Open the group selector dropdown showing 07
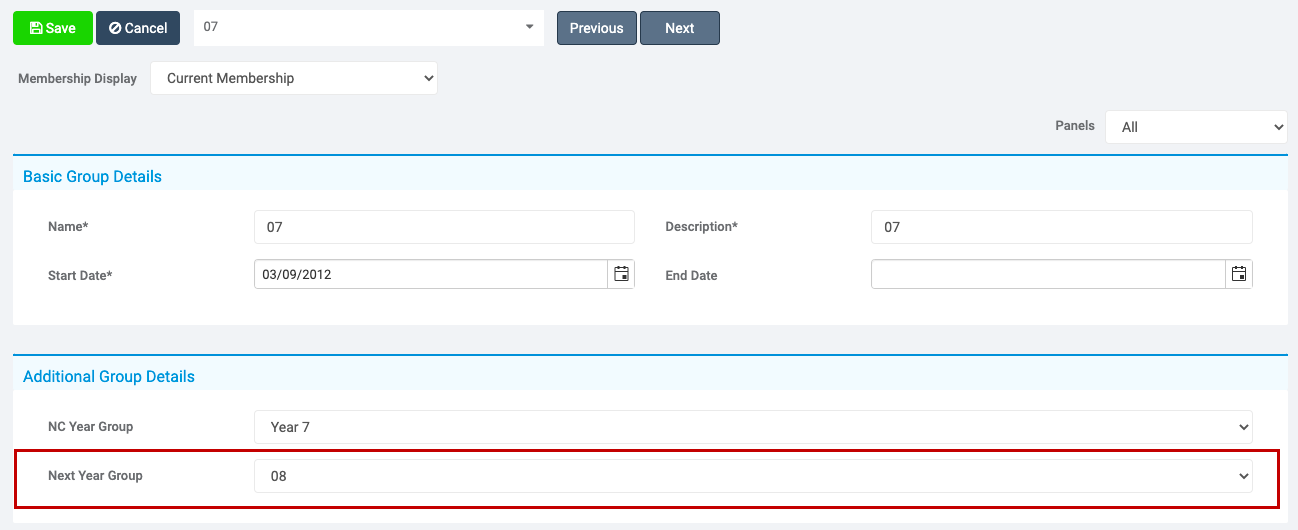 (x=368, y=28)
